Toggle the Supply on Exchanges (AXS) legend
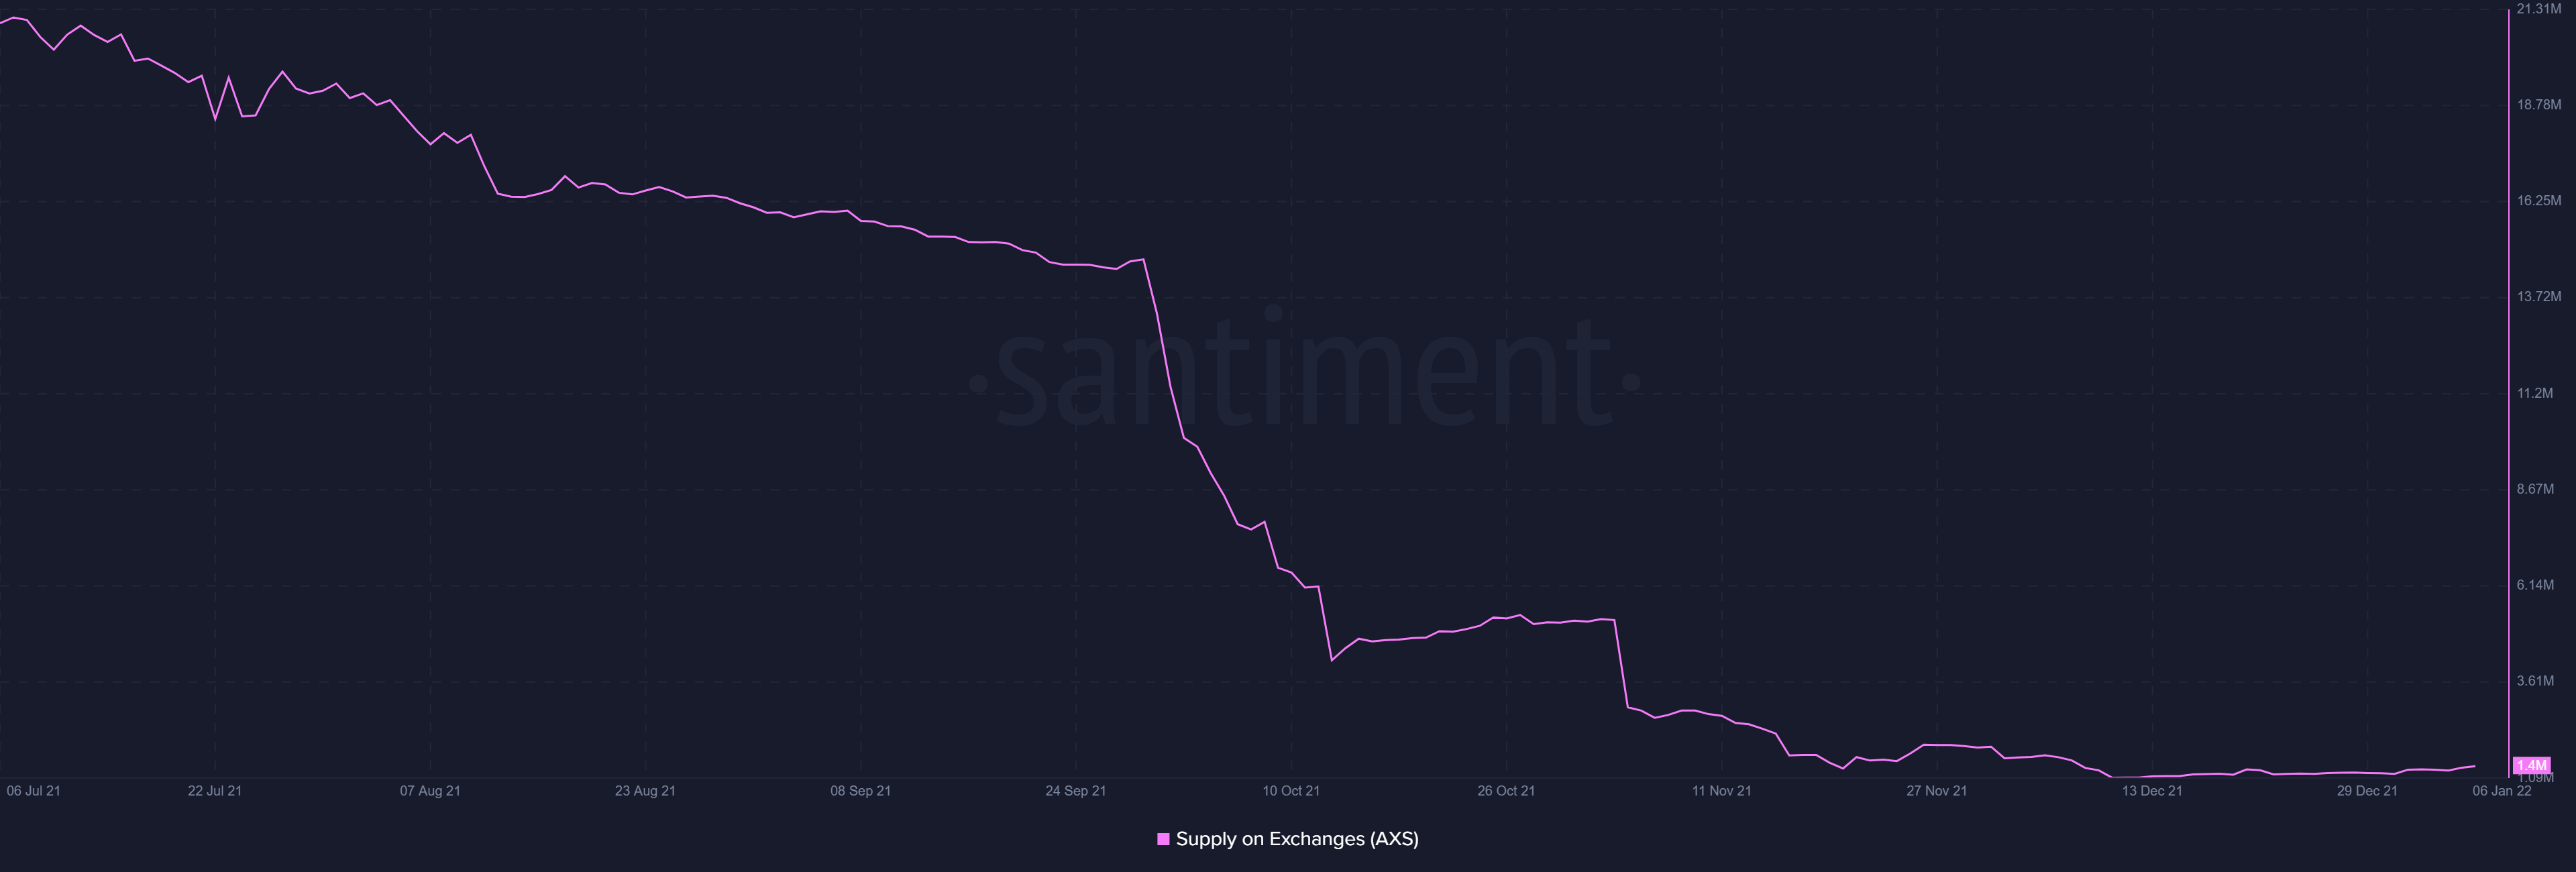 [x=1297, y=839]
